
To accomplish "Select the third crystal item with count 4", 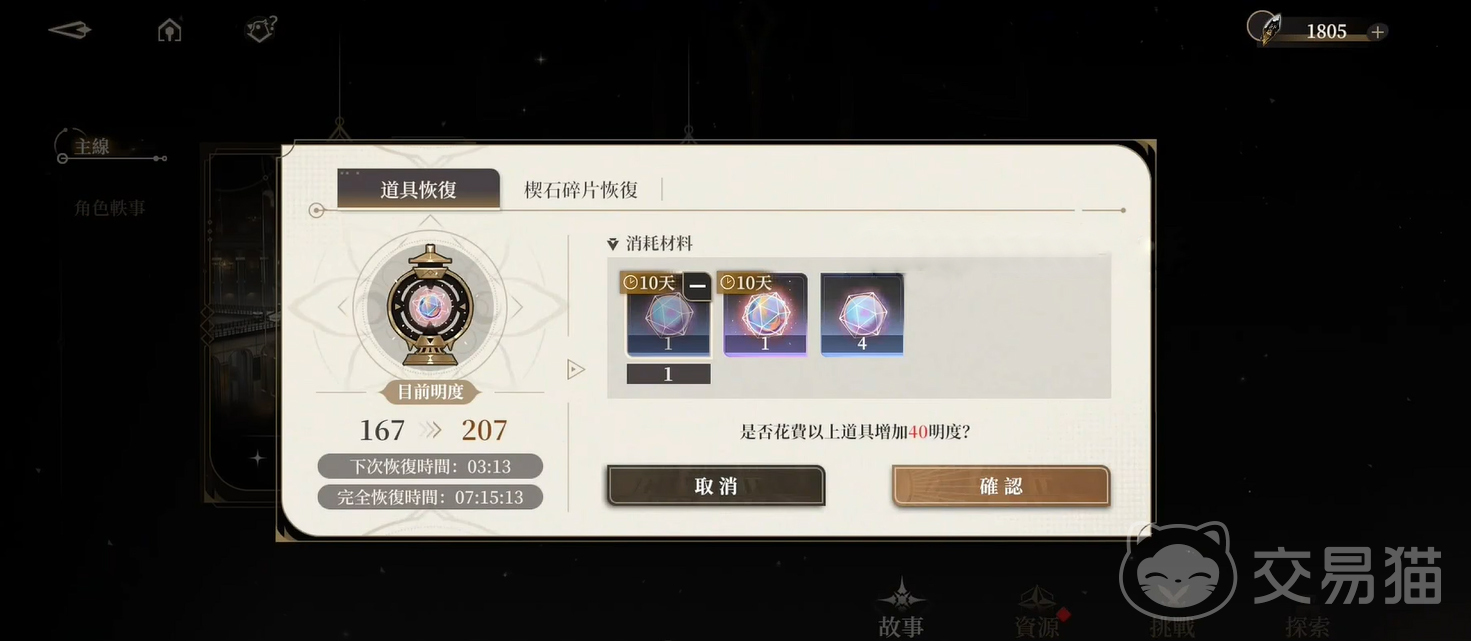I will [862, 314].
